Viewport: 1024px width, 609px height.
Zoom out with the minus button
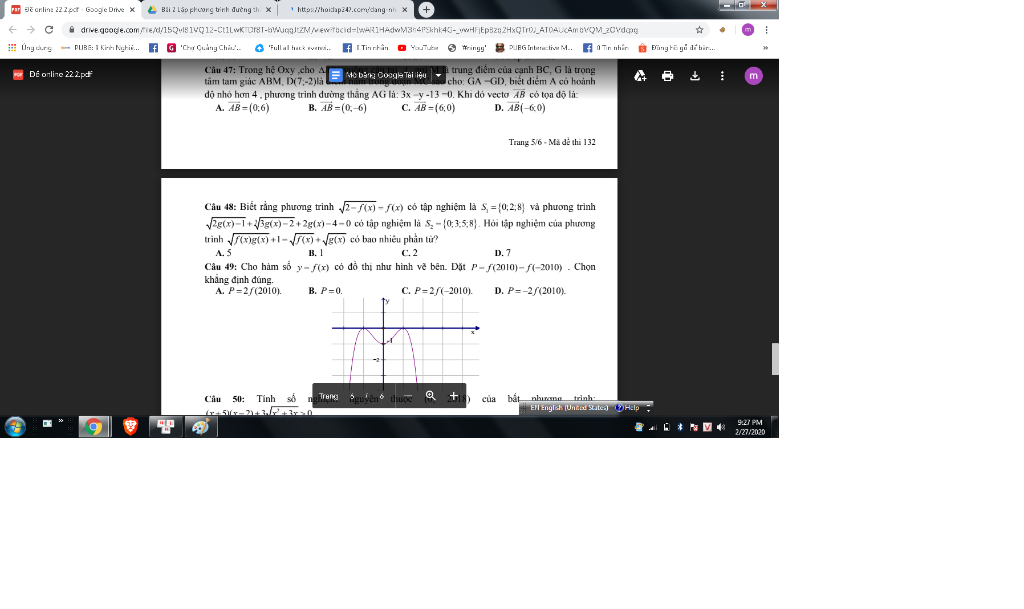click(408, 396)
